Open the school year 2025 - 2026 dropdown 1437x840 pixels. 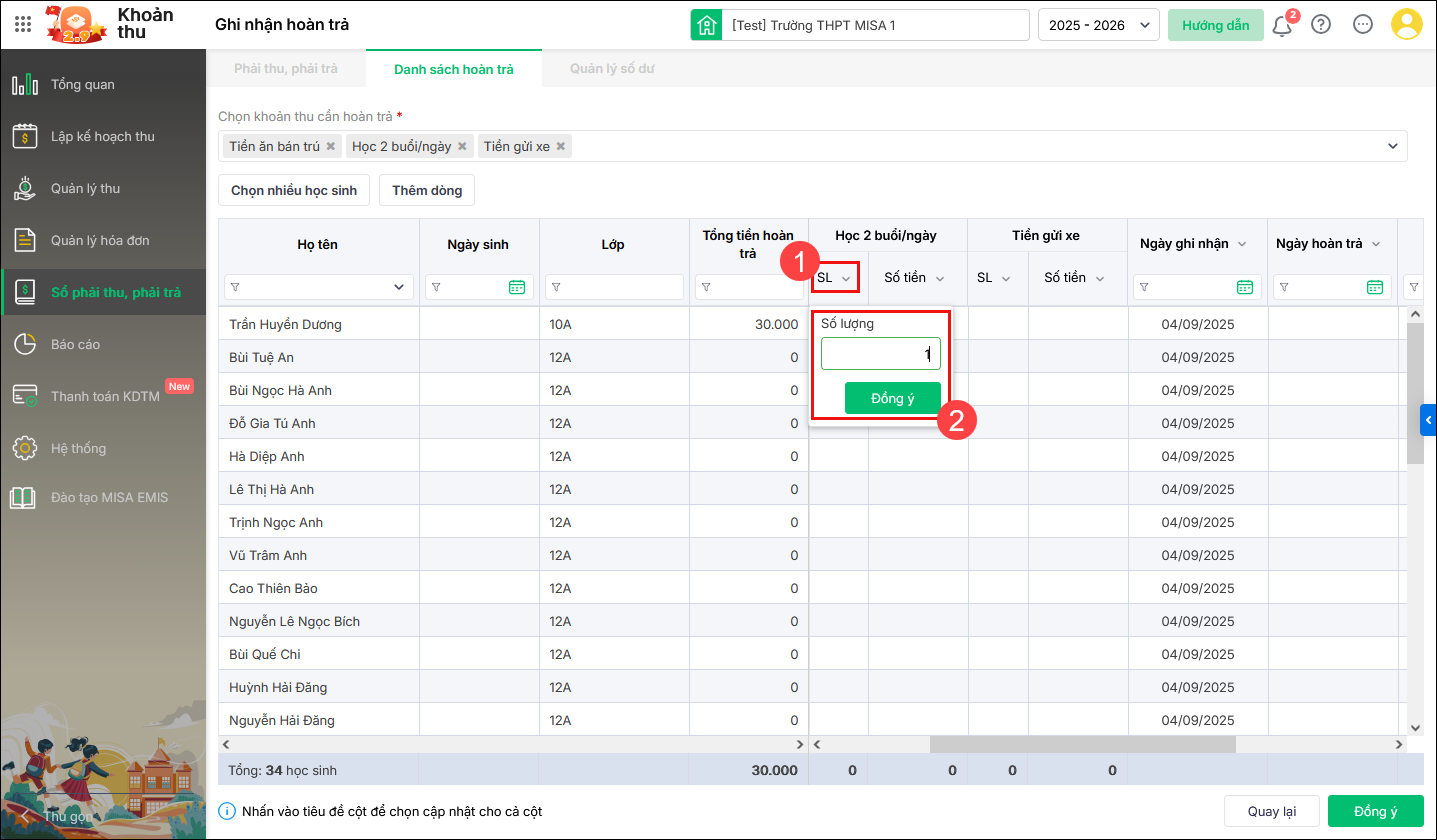click(1098, 25)
